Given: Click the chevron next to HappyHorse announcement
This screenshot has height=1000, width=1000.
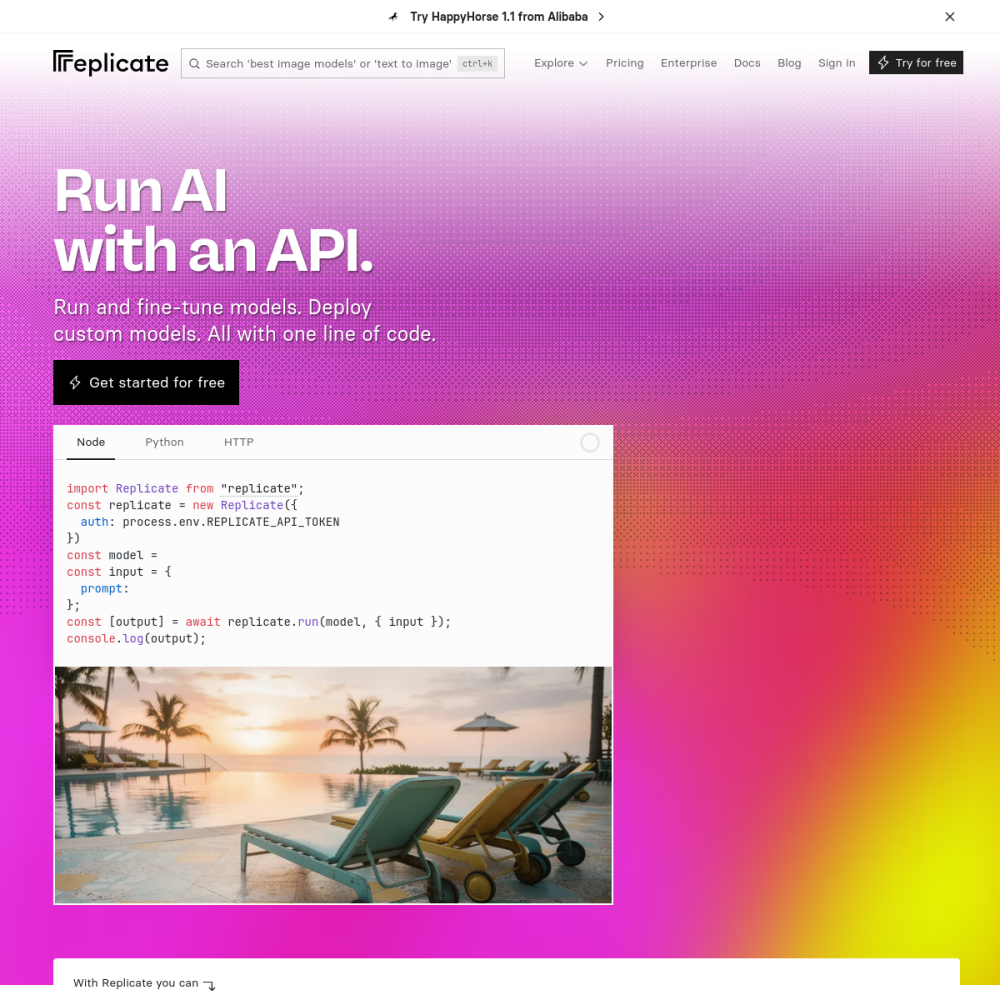Looking at the screenshot, I should click(x=601, y=17).
